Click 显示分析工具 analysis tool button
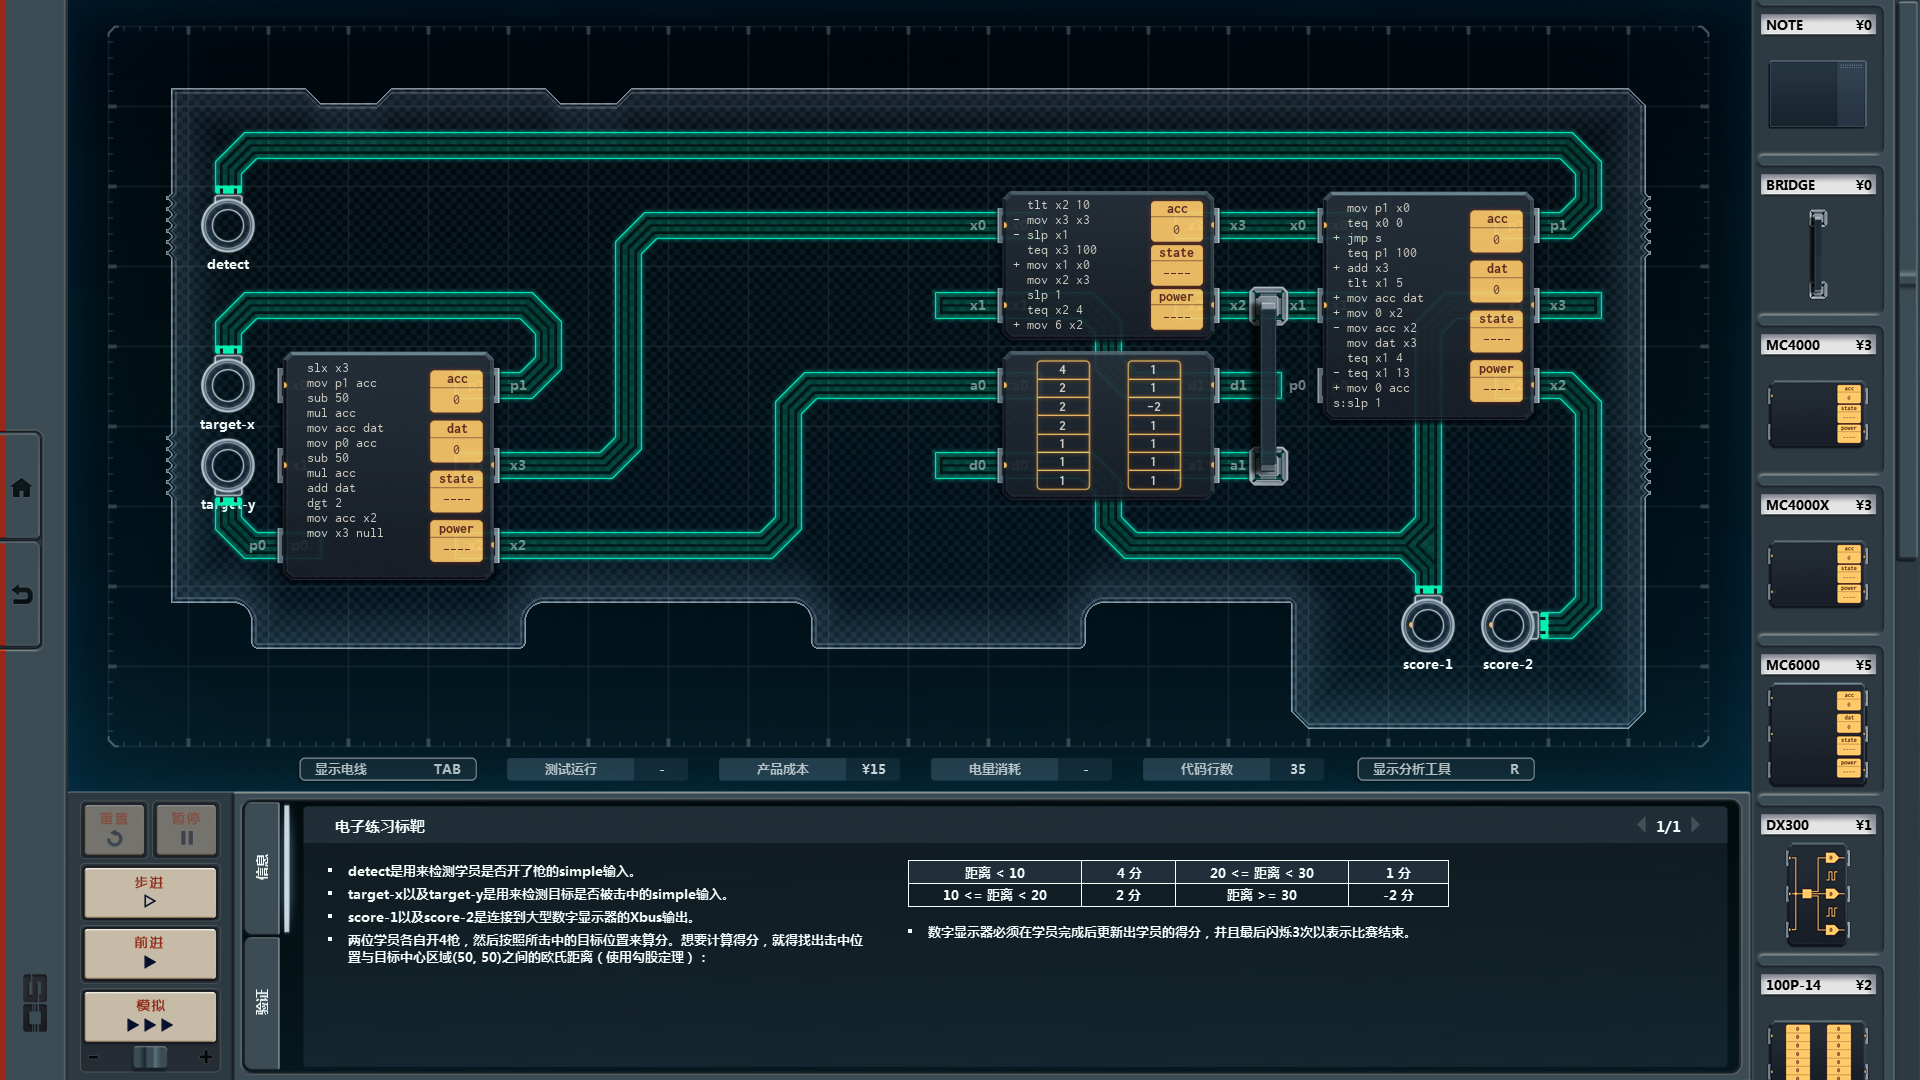 1445,769
